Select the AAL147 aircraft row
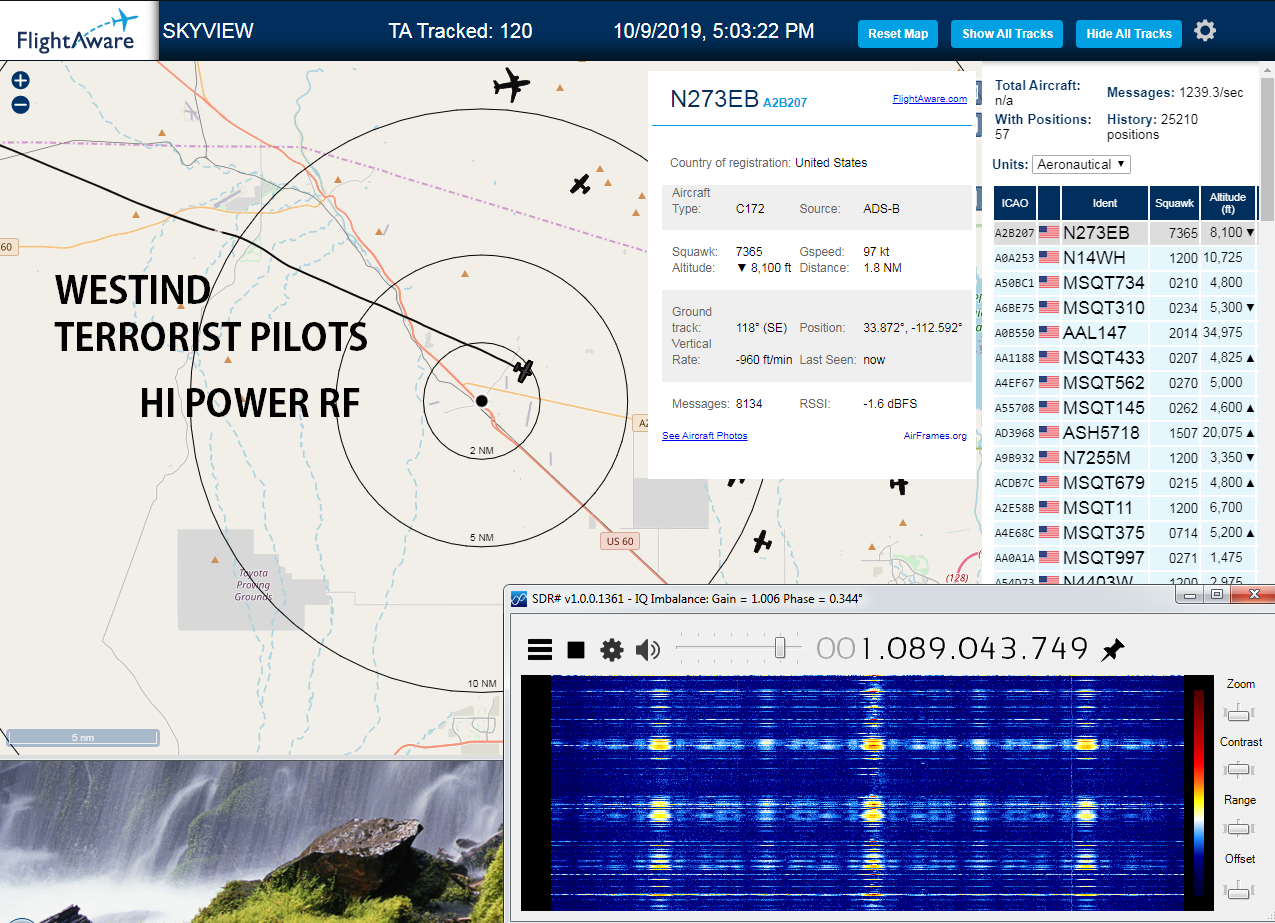The height and width of the screenshot is (923, 1275). tap(1125, 333)
